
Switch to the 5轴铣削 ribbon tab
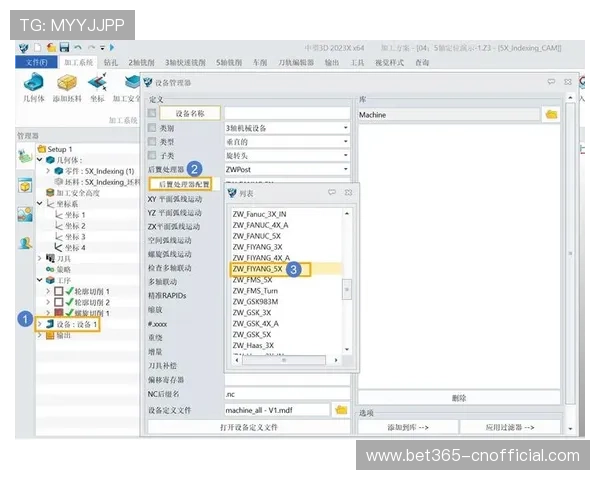pos(229,62)
